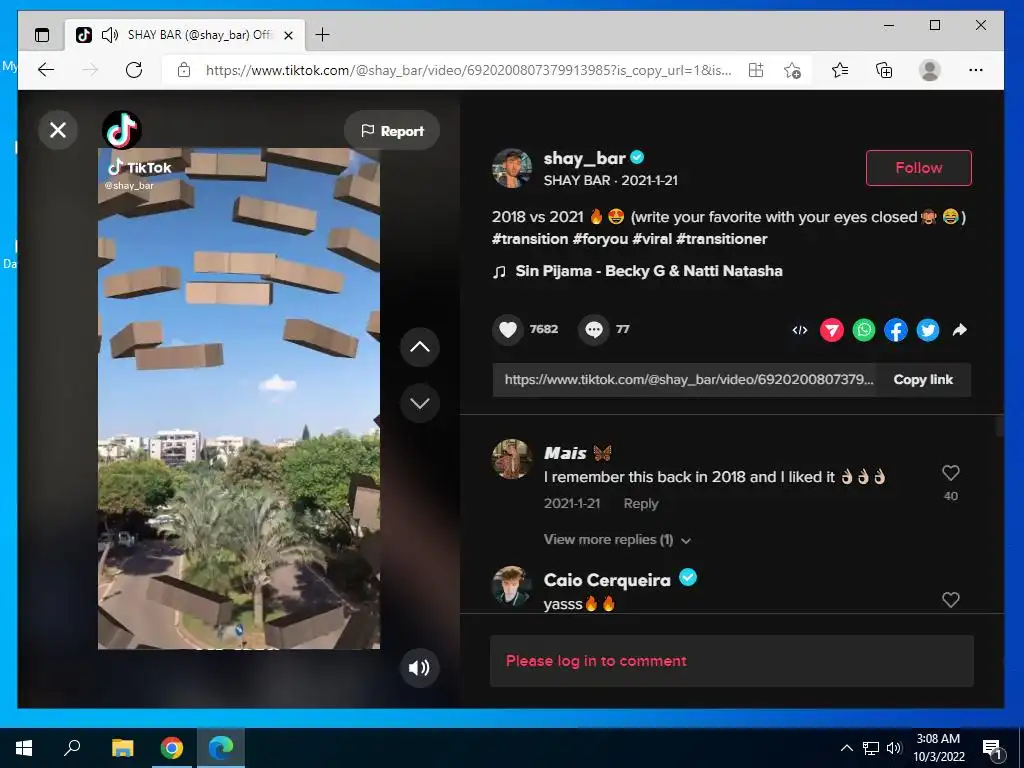Open the shay_bar username link
Image resolution: width=1024 pixels, height=768 pixels.
click(584, 158)
